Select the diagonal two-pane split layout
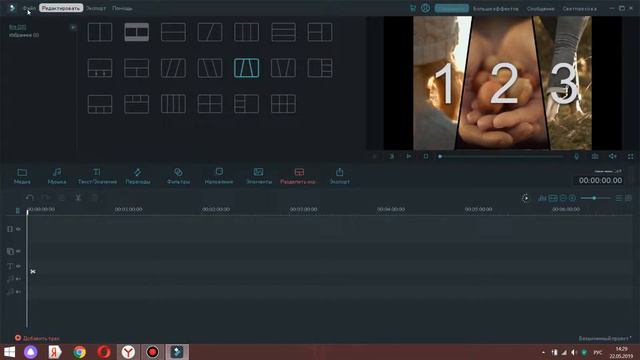Screen dimensions: 640x360 point(210,32)
